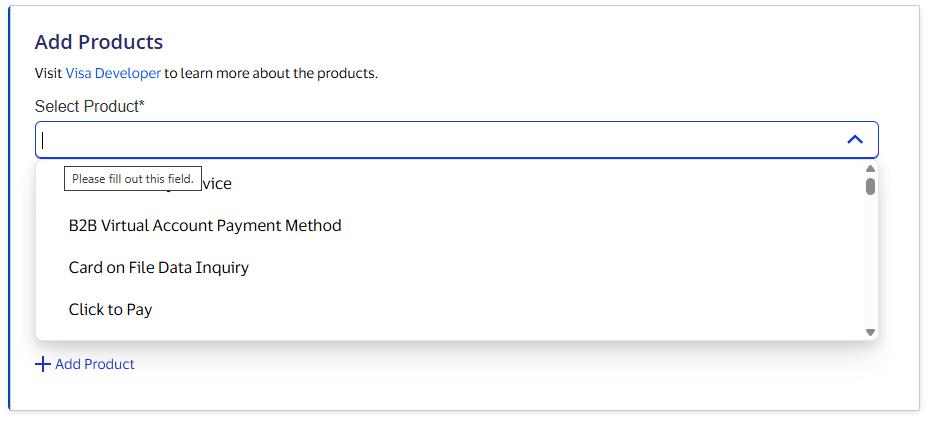Select Card on File Data Inquiry option
The image size is (940, 426).
click(159, 268)
